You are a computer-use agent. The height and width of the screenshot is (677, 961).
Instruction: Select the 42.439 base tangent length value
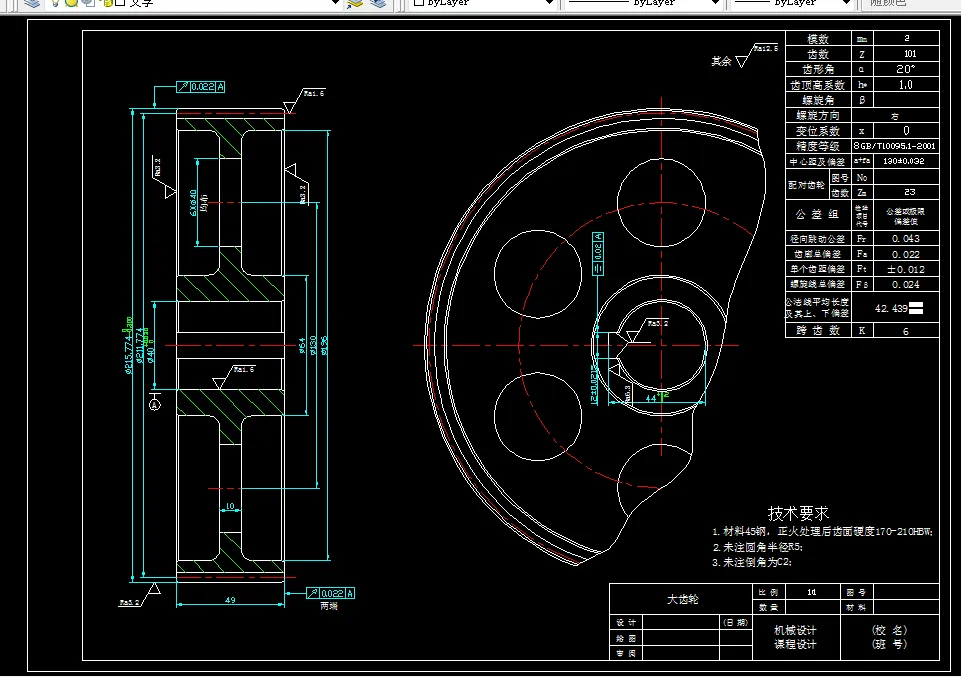click(898, 308)
